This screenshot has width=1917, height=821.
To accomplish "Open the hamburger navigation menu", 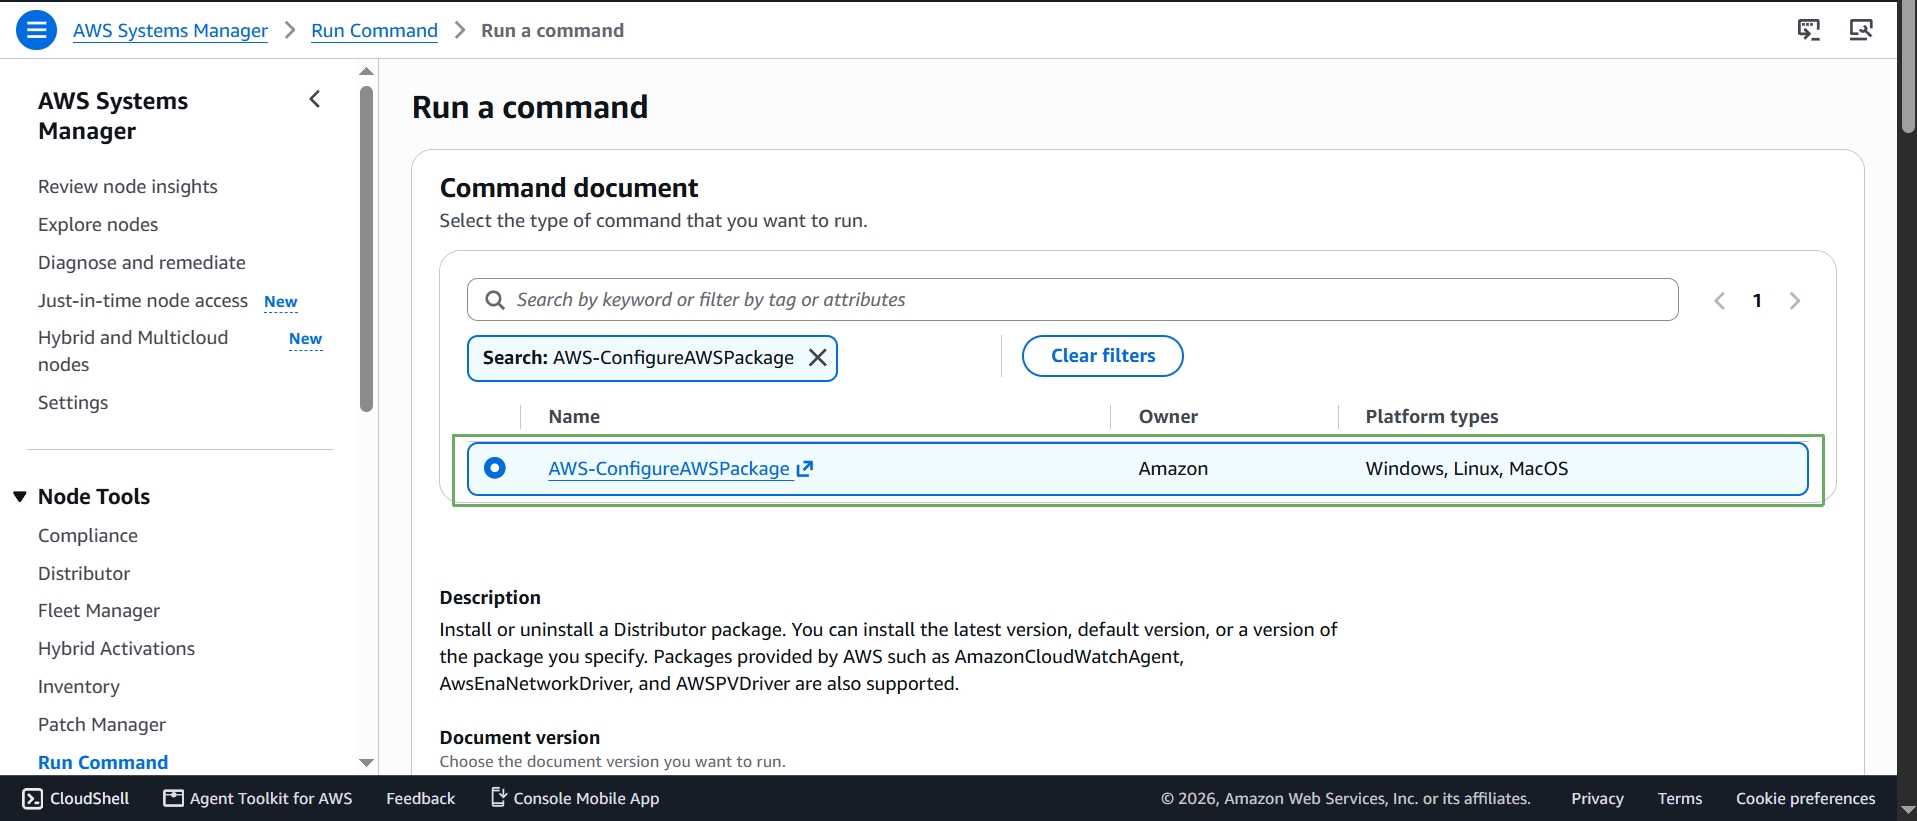I will pyautogui.click(x=36, y=30).
